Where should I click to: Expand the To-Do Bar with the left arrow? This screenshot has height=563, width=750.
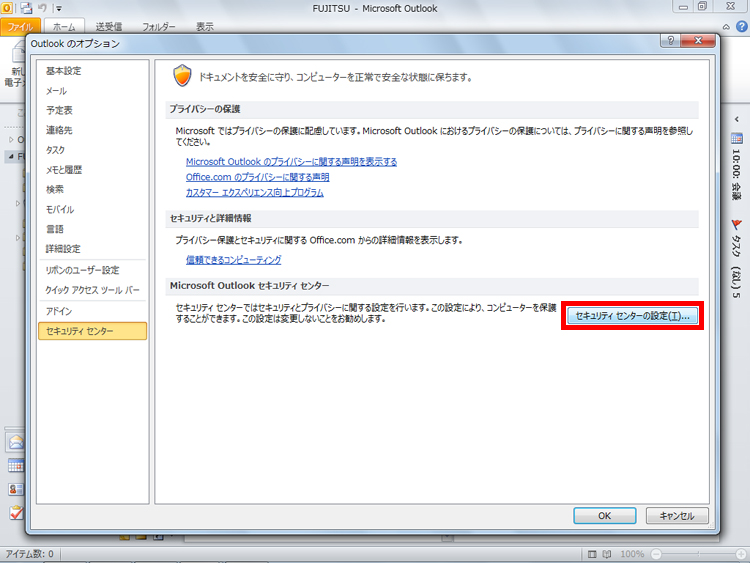pos(737,119)
